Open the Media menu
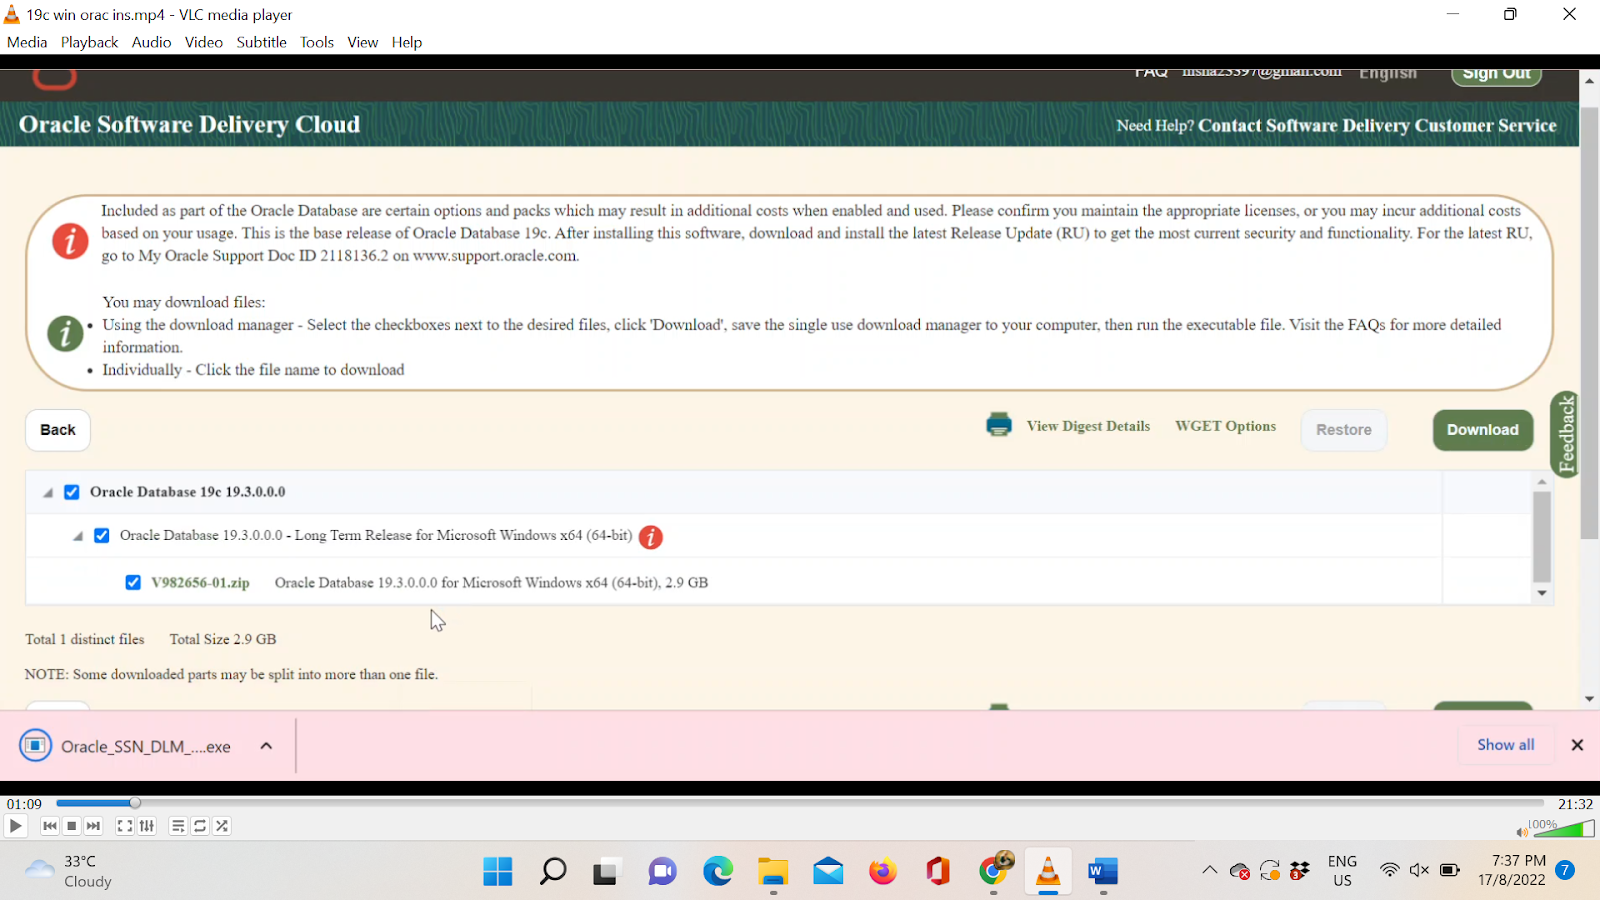Screen dimensions: 1600x900 (27, 42)
